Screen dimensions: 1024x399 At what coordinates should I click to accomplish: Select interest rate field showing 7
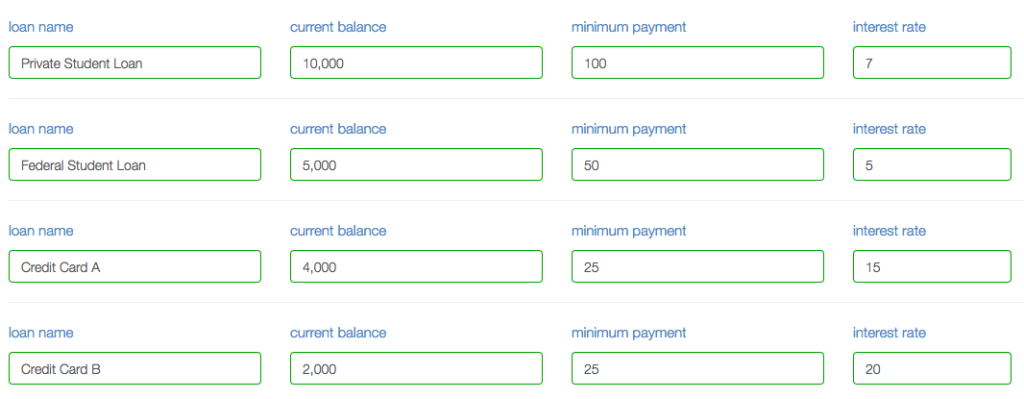pos(932,63)
